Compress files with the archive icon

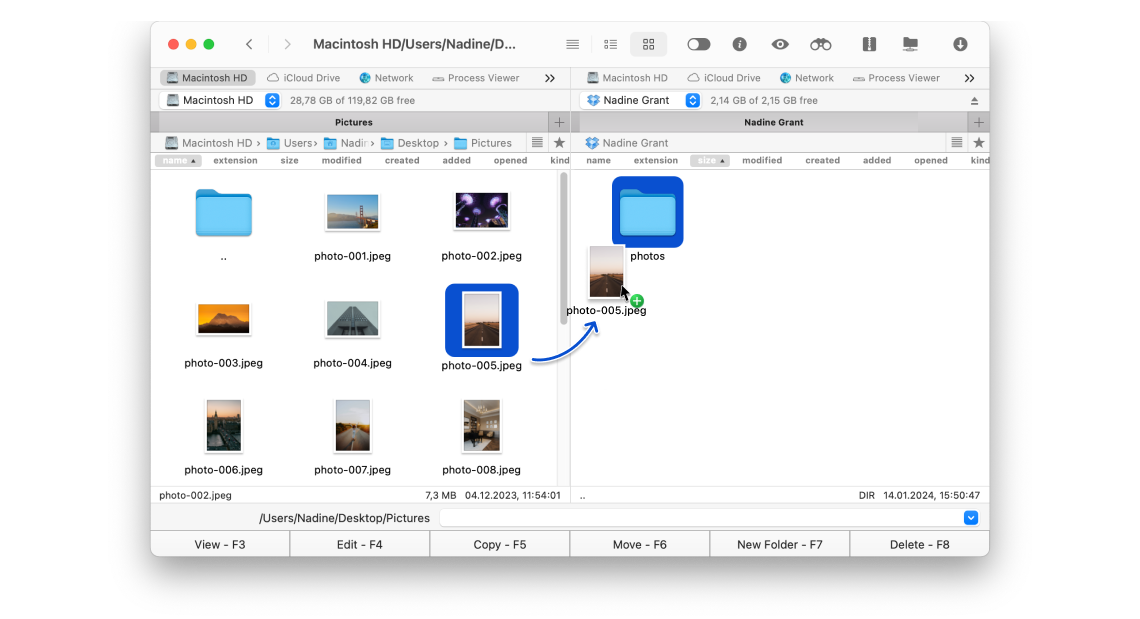(869, 44)
